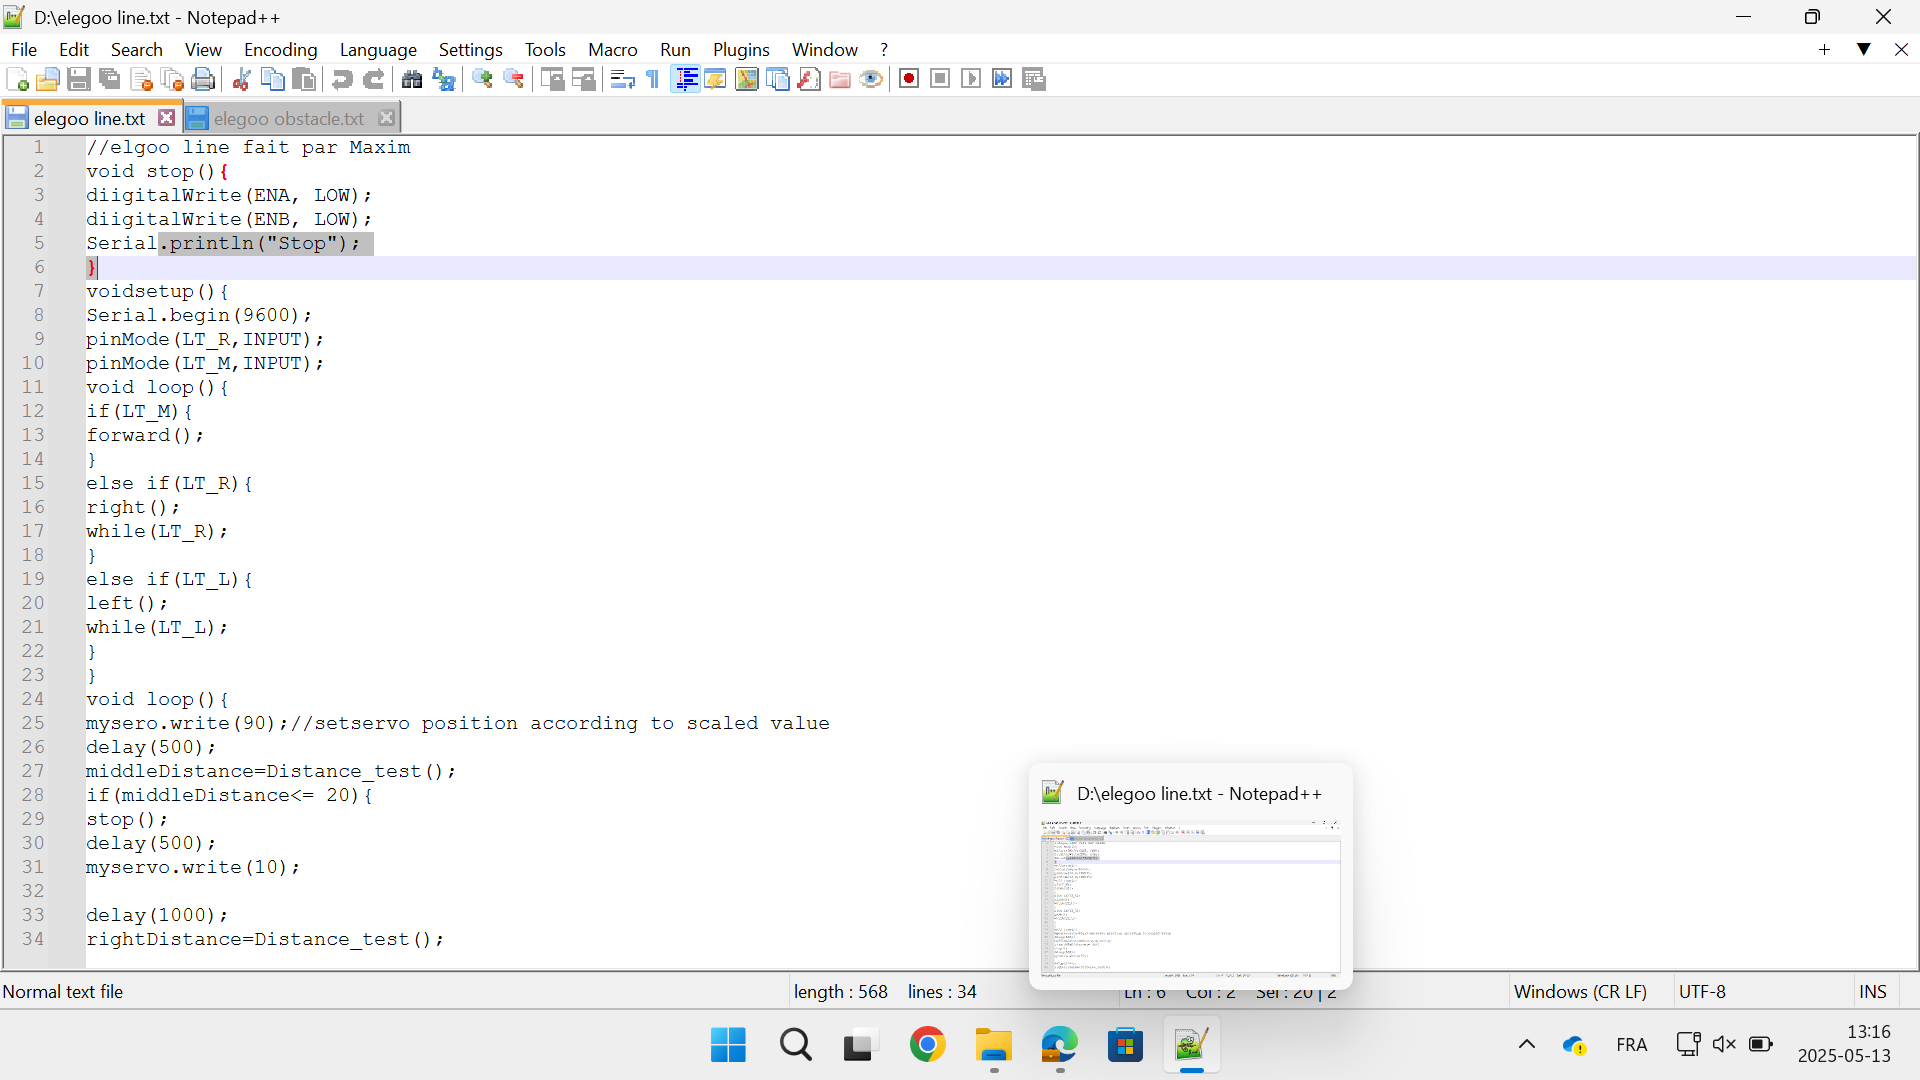Cut selection with the scissors icon
Viewport: 1920px width, 1080px height.
[x=241, y=79]
